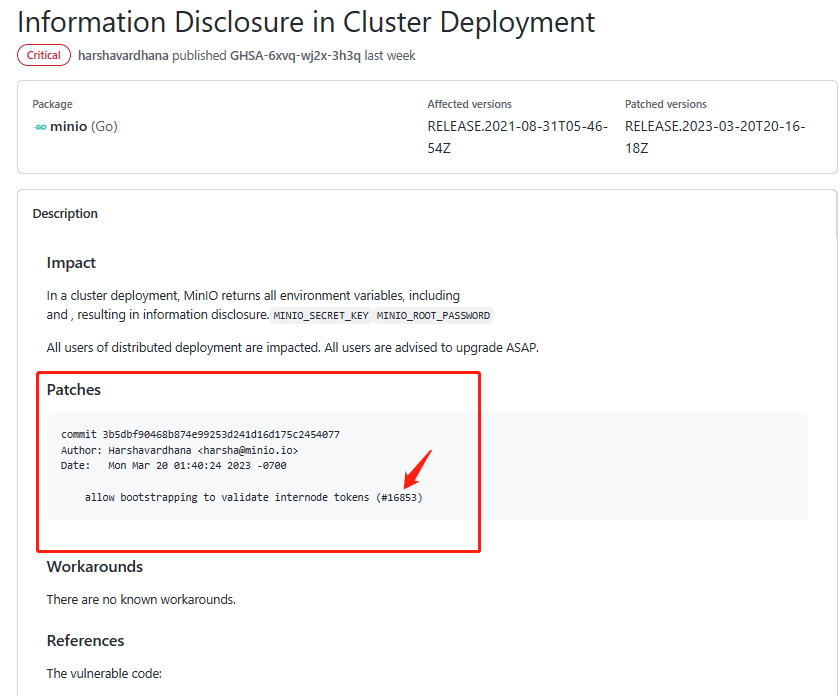
Task: Select the affected version RELEASE.2021-08-31T05-46-54Z
Action: tap(518, 137)
